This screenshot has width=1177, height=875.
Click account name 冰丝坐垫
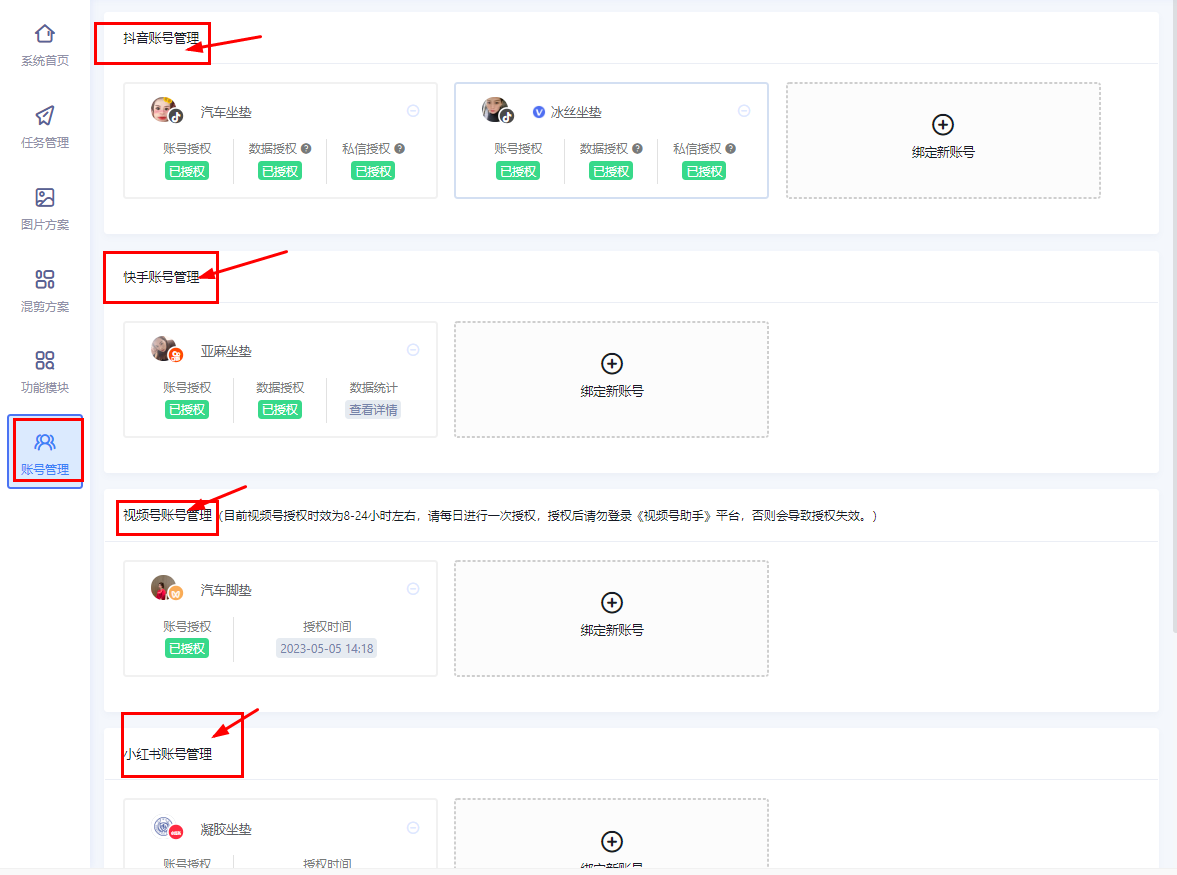tap(576, 112)
